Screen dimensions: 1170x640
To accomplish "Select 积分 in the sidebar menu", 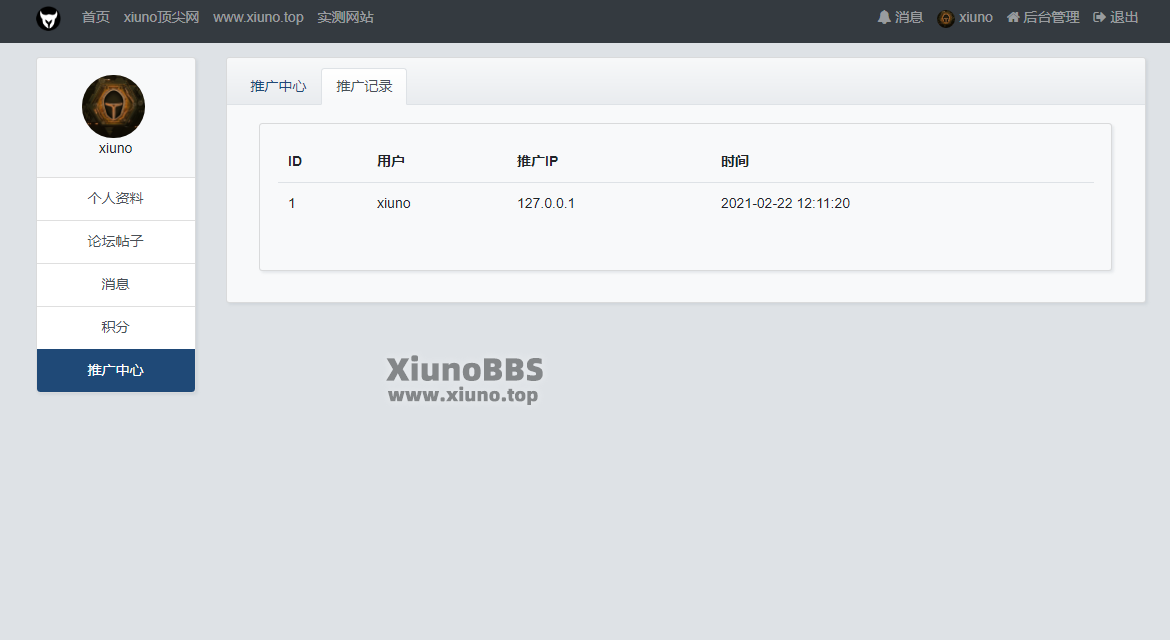I will point(116,327).
